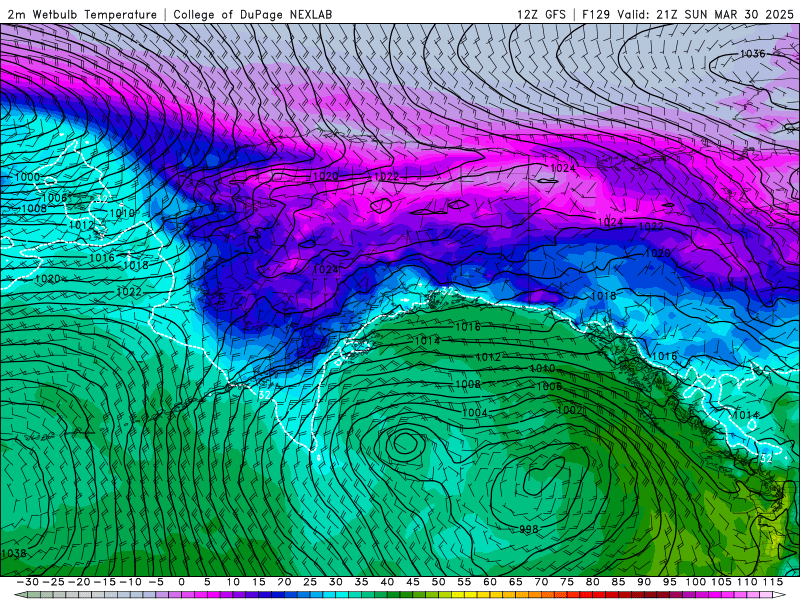The height and width of the screenshot is (600, 800).
Task: Select the 1036 pressure contour label
Action: [752, 54]
